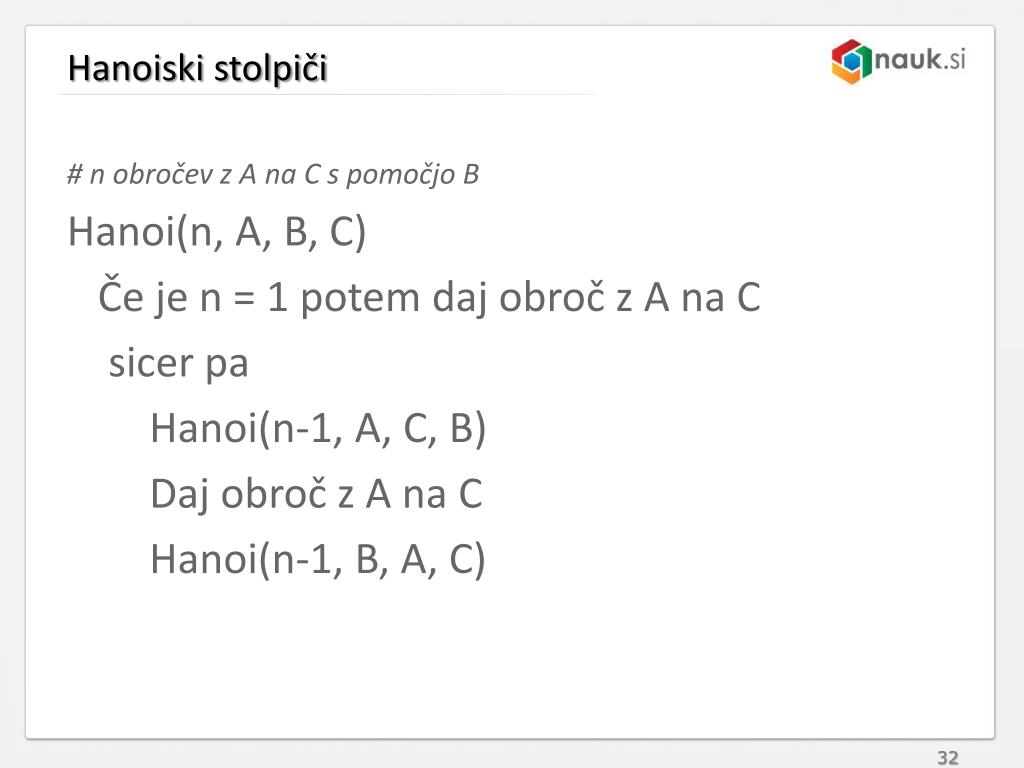Click the empty white area below the pseudocode

click(509, 660)
